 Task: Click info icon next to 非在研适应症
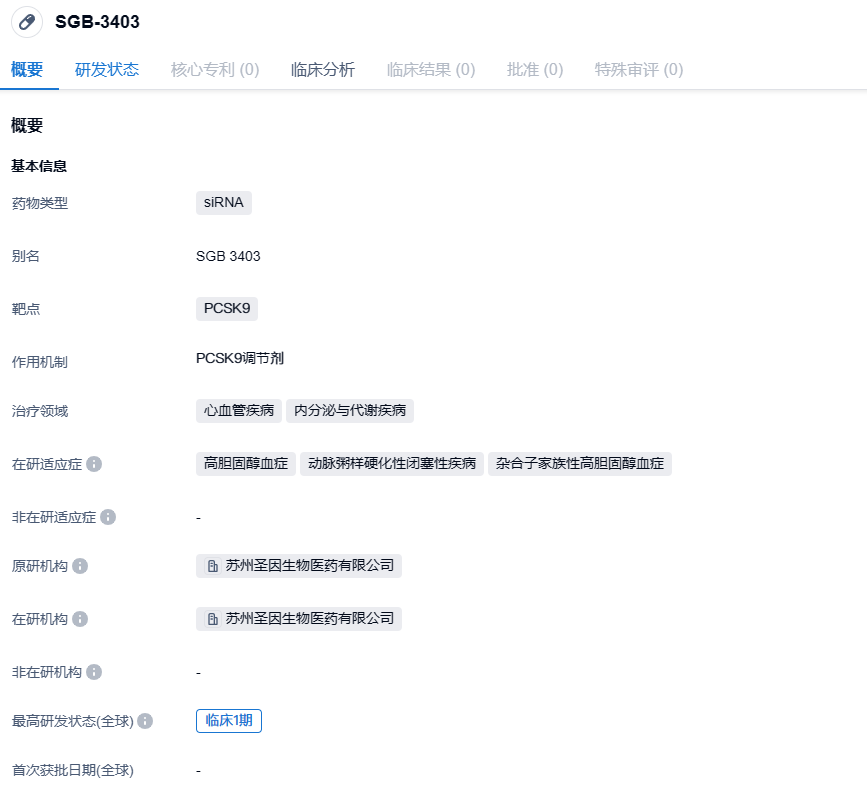click(x=108, y=517)
